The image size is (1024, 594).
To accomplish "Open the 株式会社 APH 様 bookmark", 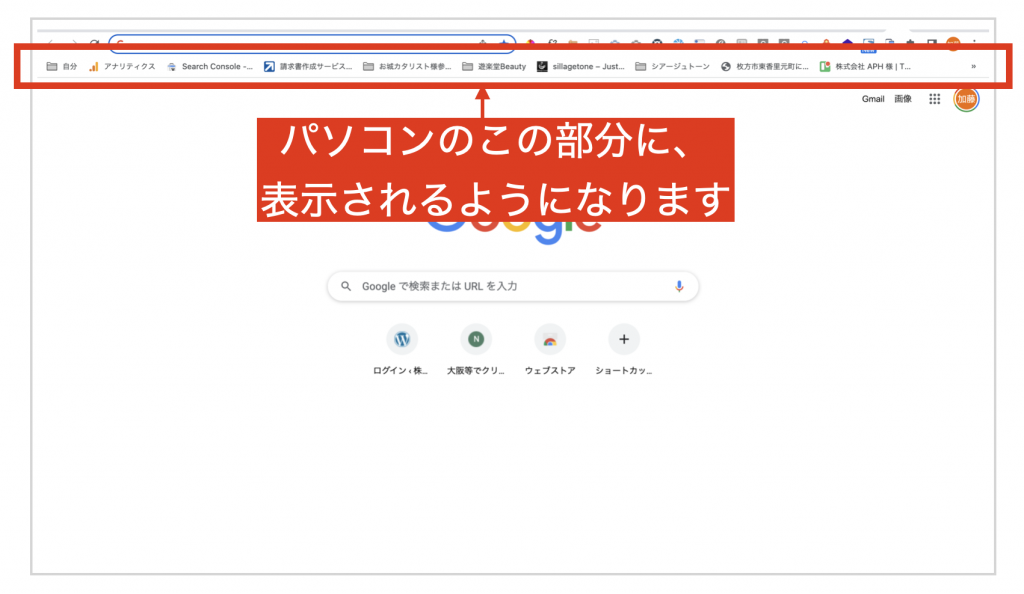I will tap(865, 67).
